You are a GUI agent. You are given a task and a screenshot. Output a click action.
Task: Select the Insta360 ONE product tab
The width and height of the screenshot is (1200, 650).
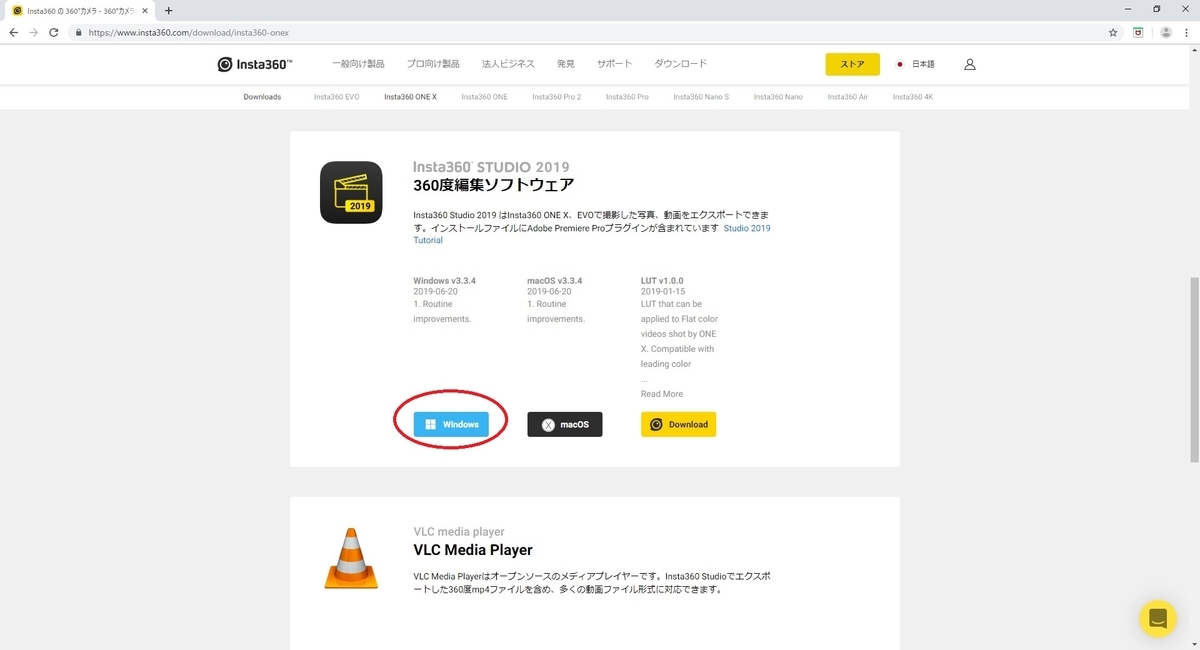click(484, 97)
